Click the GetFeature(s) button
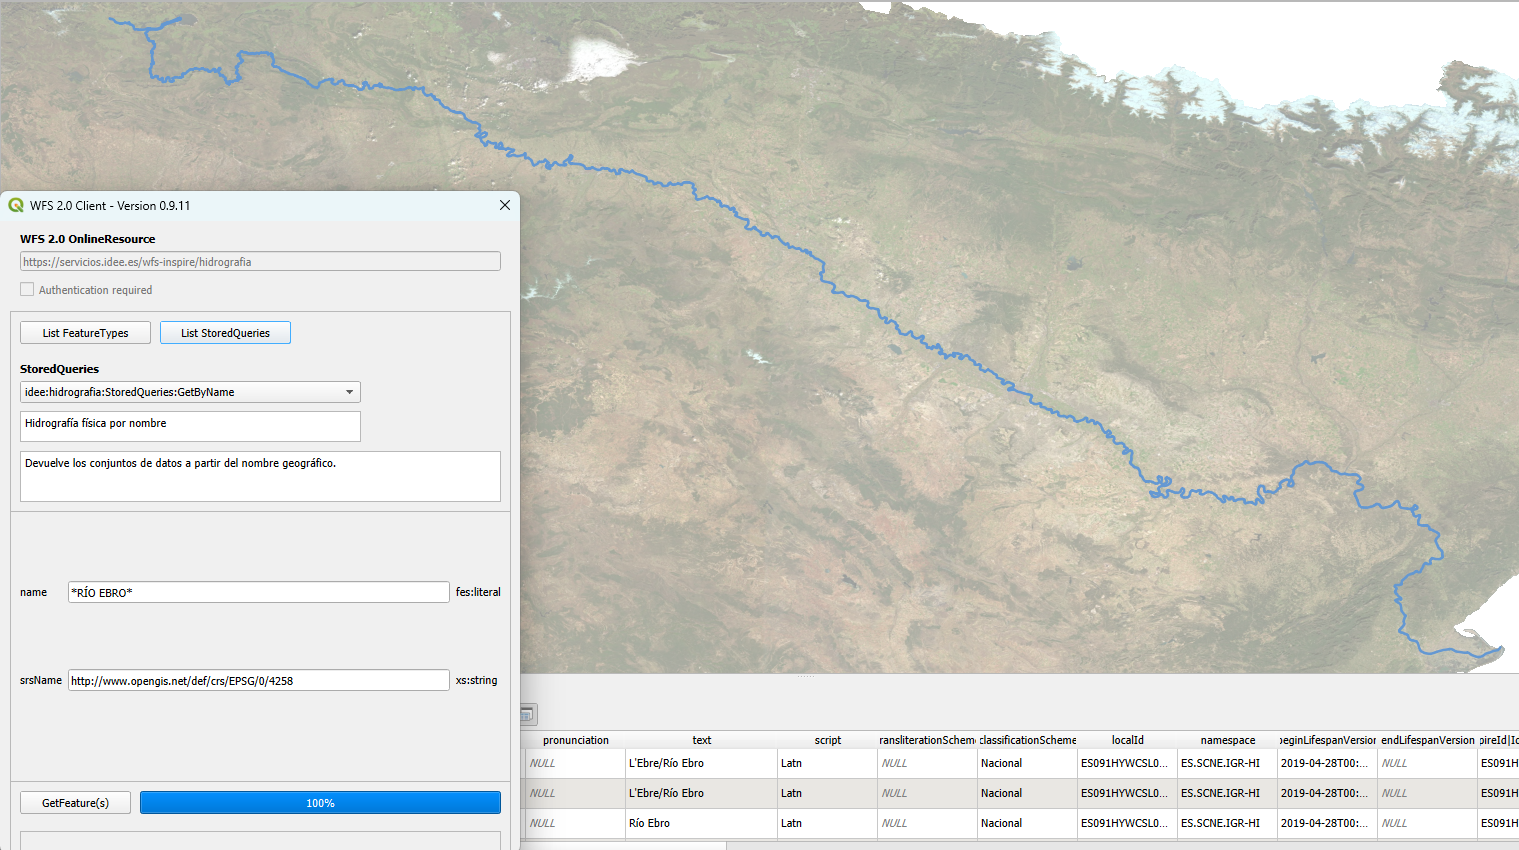This screenshot has height=850, width=1519. [75, 803]
